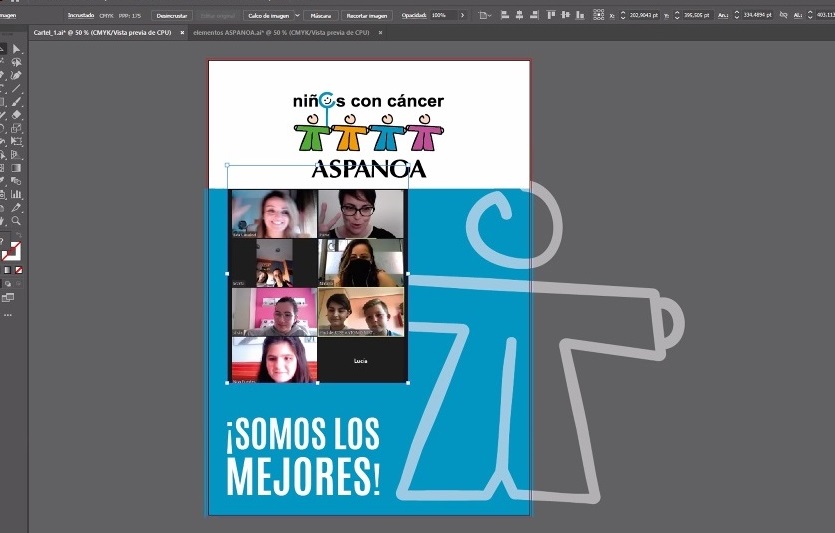
Task: Set fill to None button
Action: pyautogui.click(x=19, y=270)
